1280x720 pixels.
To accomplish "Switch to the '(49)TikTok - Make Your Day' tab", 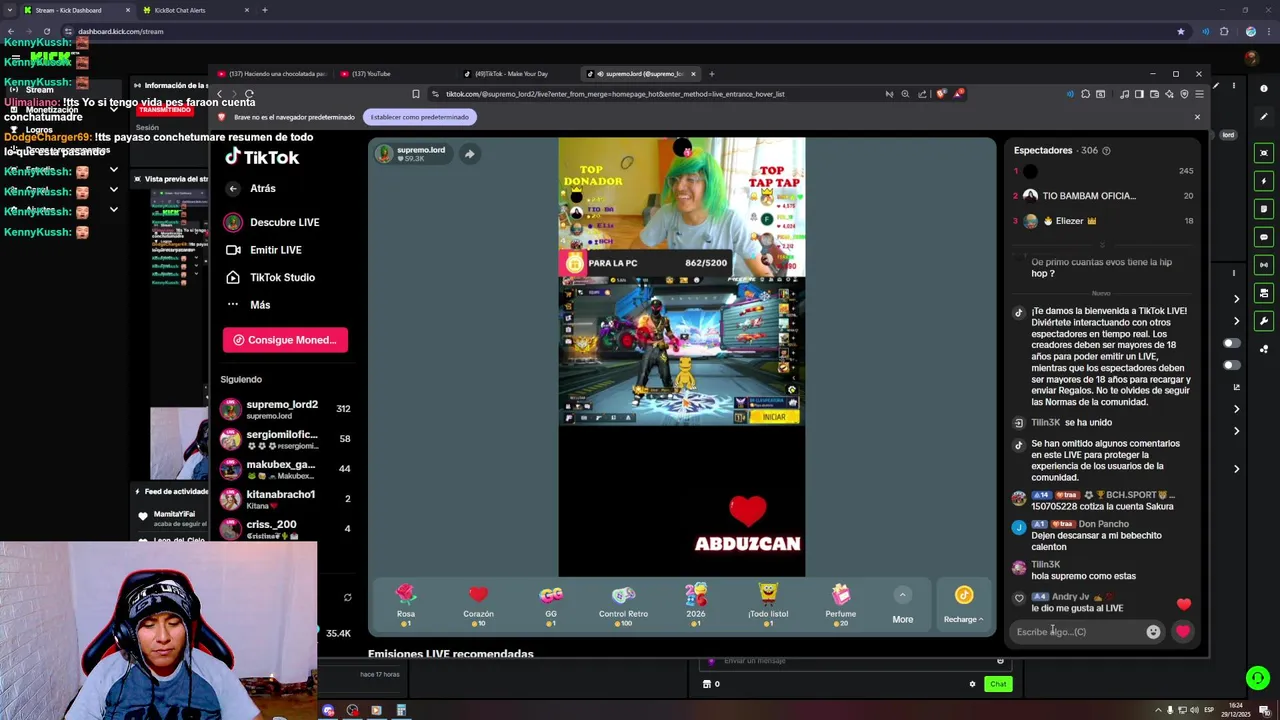I will pyautogui.click(x=512, y=74).
